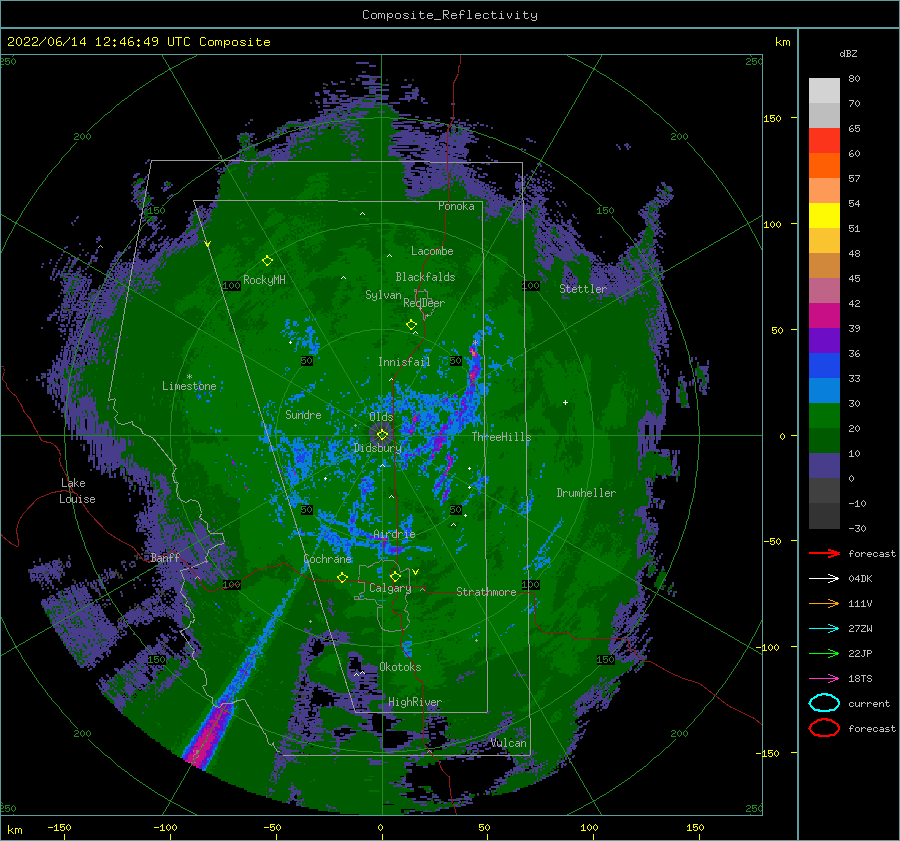The width and height of the screenshot is (900, 841).
Task: Select the blue 36-33 dBZ color swatch
Action: click(824, 366)
